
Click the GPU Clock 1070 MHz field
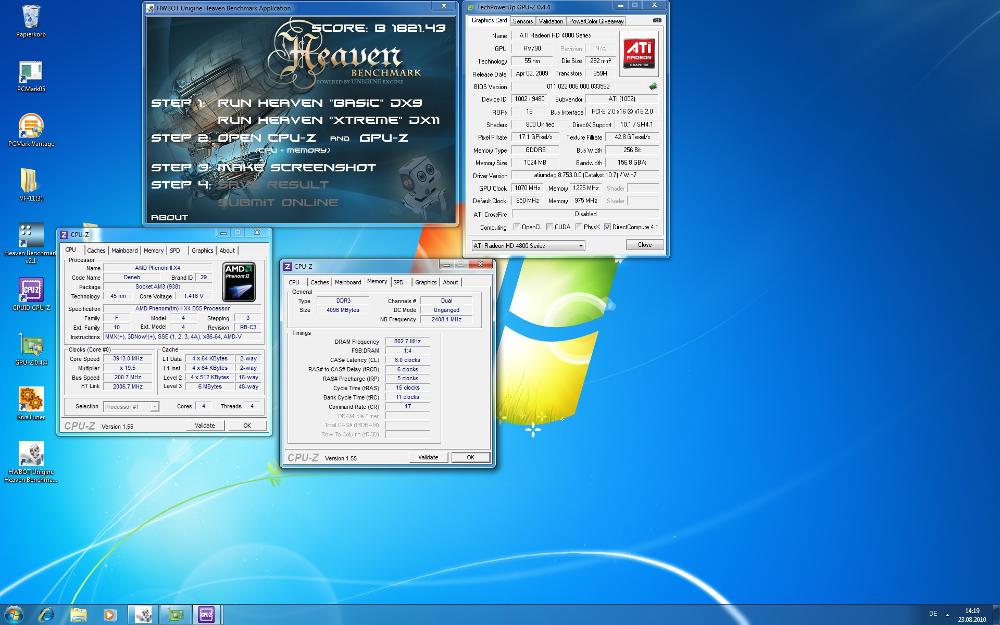click(527, 188)
